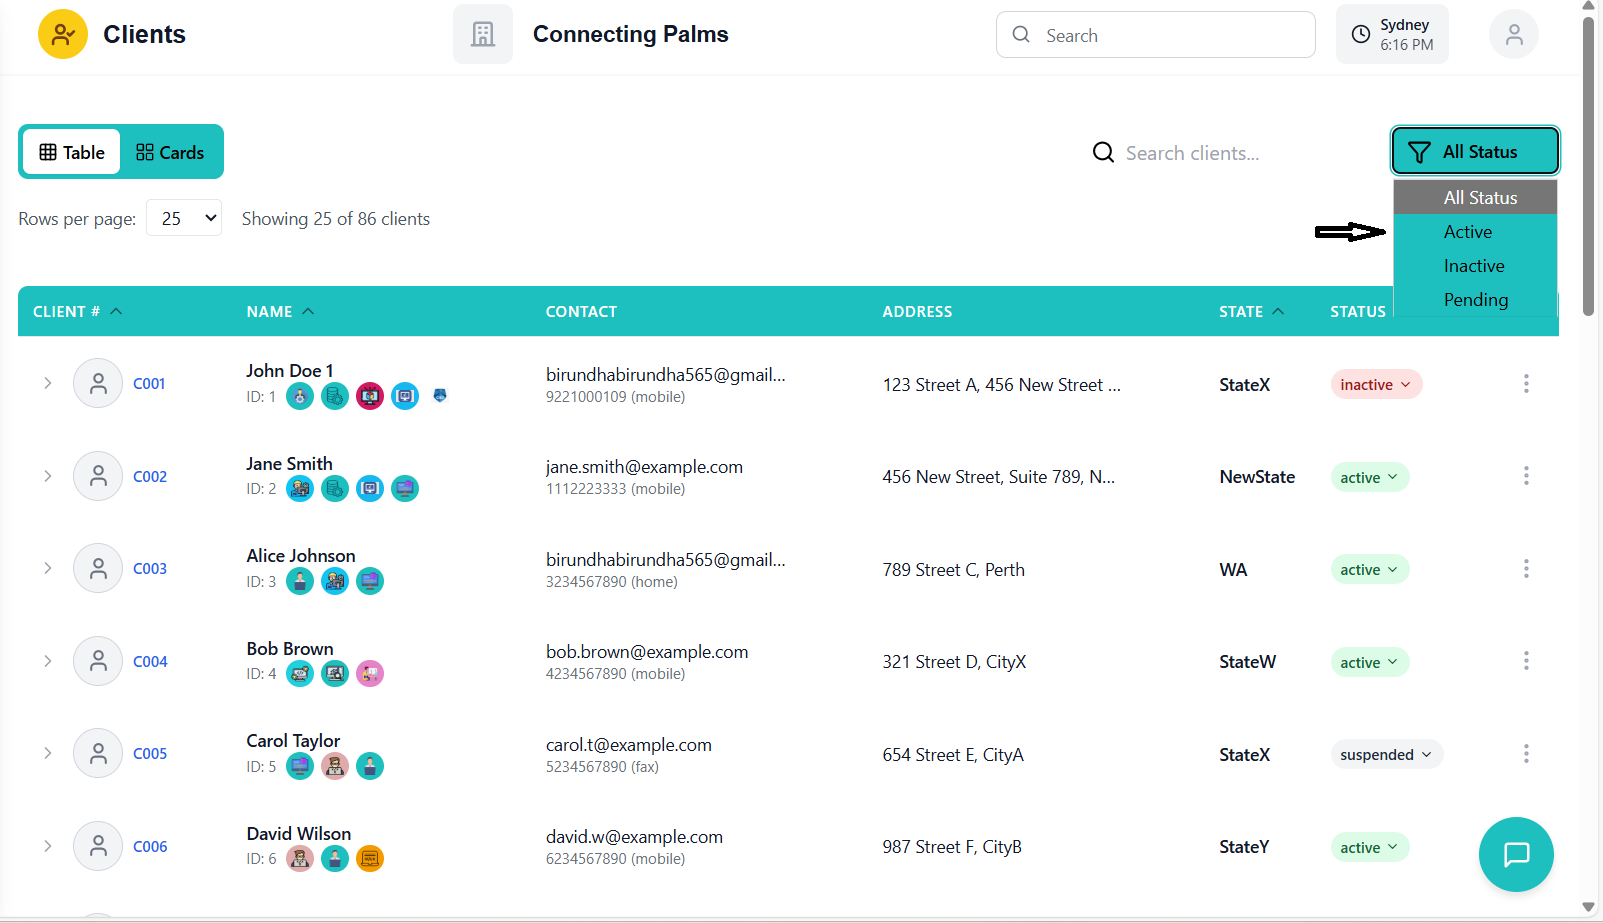Open inactive status dropdown for John Doe 1

(x=1375, y=385)
